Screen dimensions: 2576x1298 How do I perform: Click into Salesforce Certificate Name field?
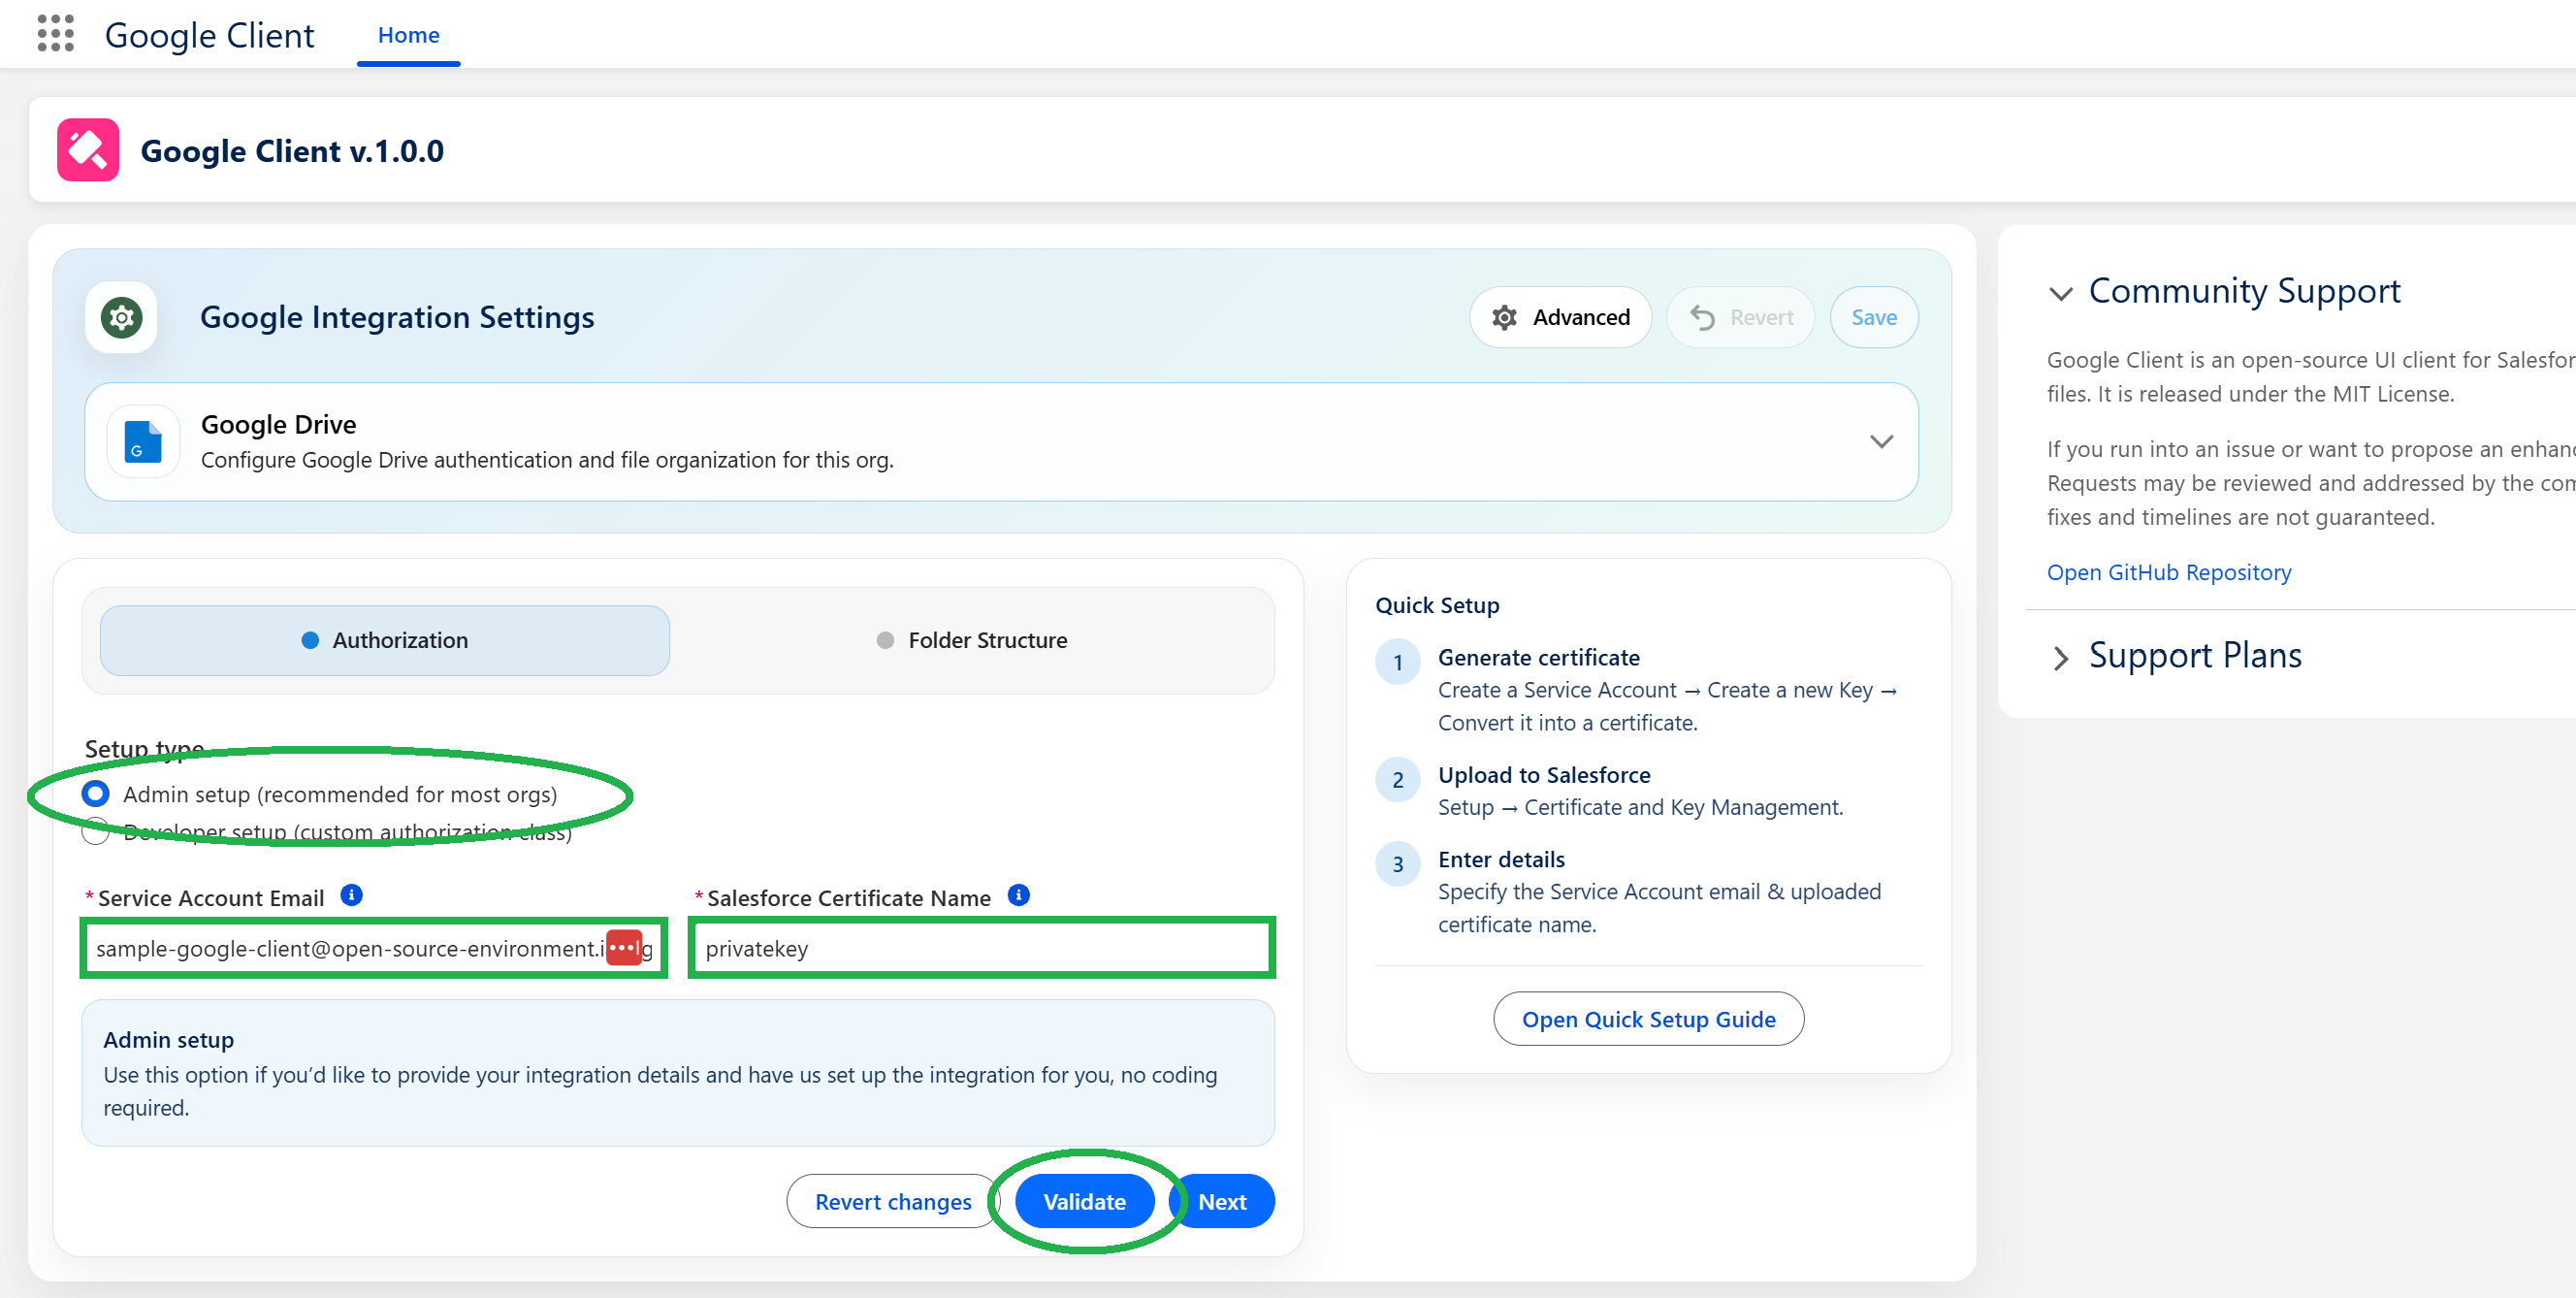coord(980,948)
